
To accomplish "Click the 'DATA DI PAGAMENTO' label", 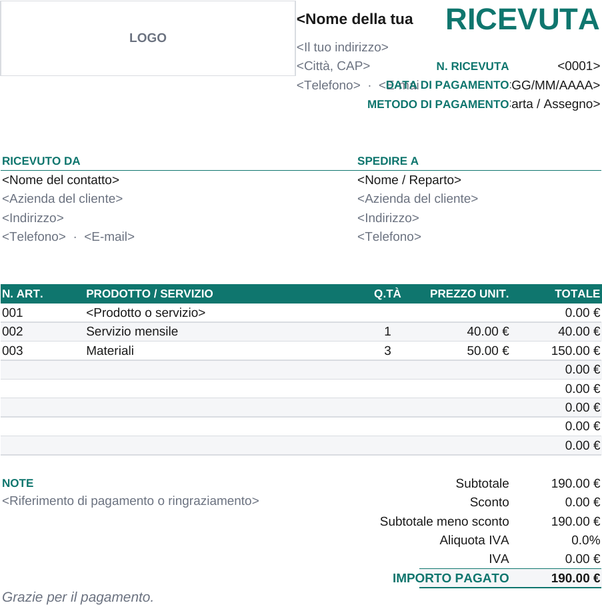I will point(448,85).
